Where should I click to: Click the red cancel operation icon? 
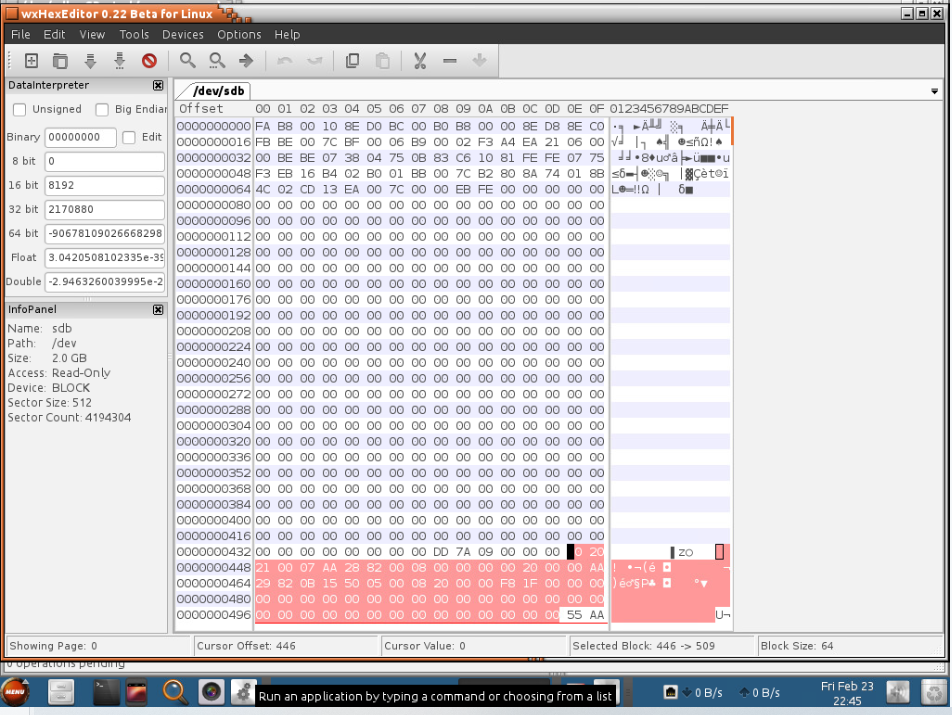click(150, 60)
